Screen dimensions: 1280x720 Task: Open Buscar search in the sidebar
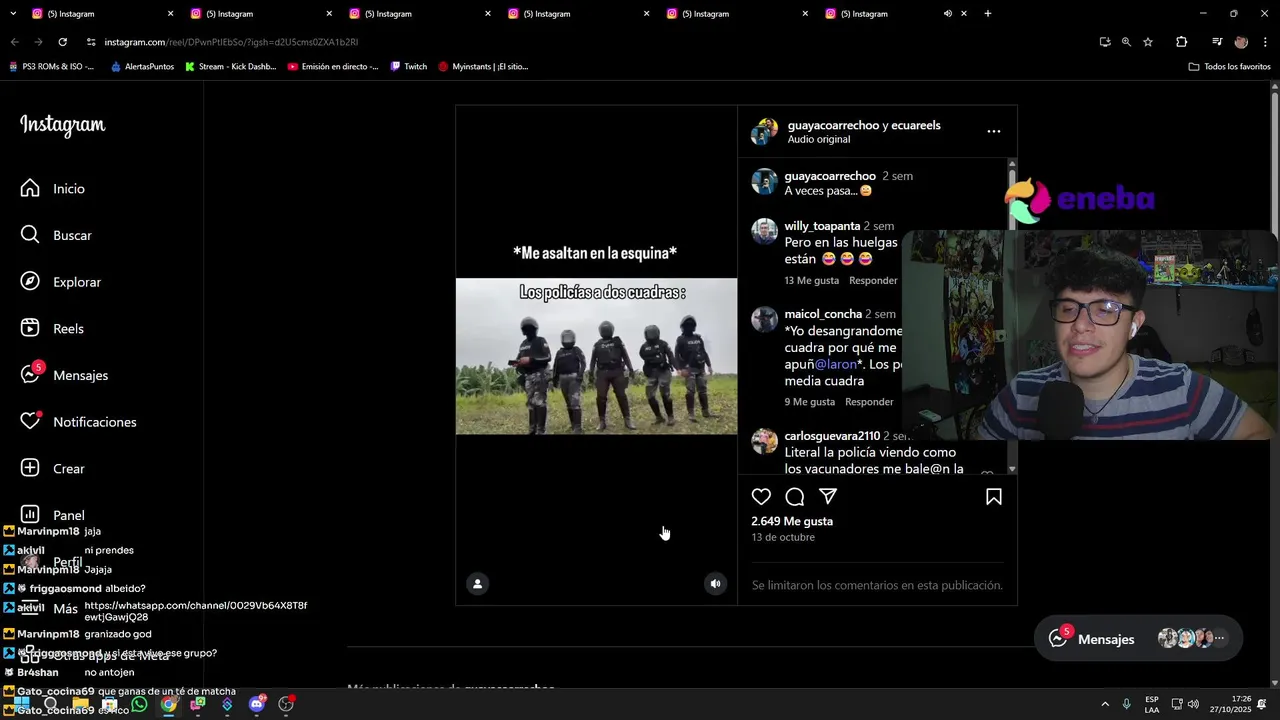tap(56, 235)
